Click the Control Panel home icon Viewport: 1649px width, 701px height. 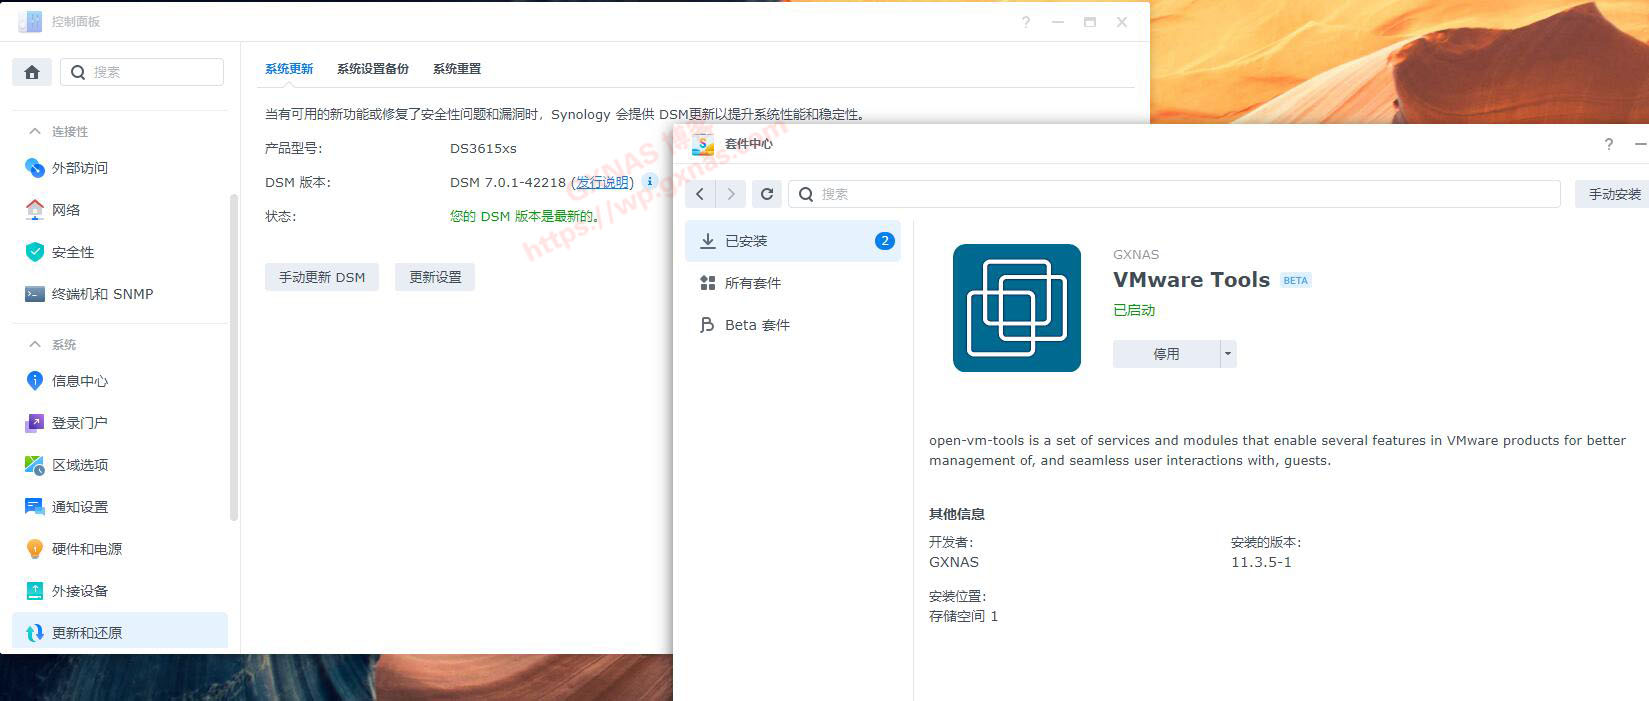32,72
